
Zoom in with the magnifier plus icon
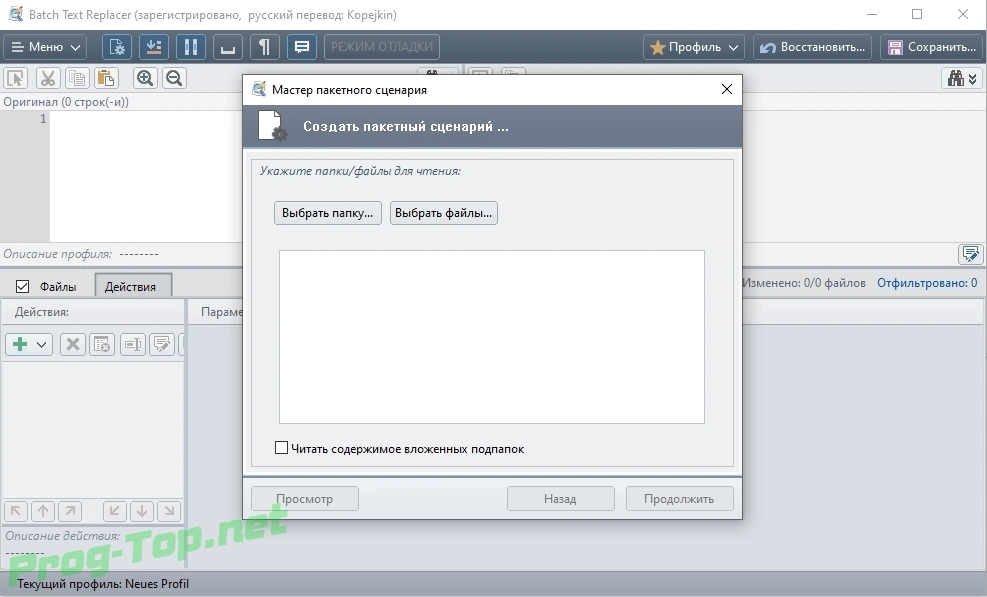click(145, 78)
